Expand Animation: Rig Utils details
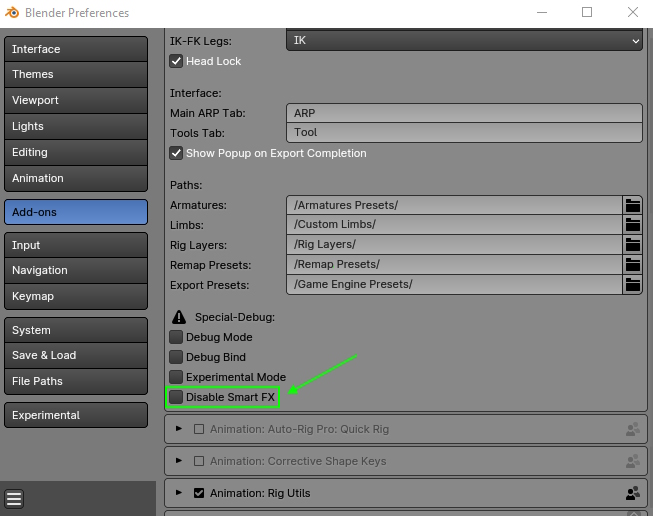Image resolution: width=653 pixels, height=516 pixels. pos(179,493)
